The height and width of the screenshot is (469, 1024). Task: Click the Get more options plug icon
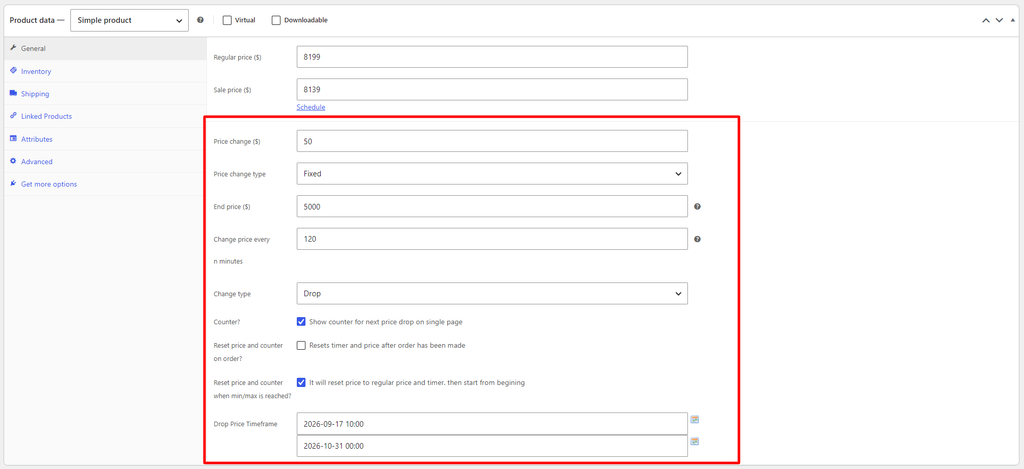coord(13,184)
